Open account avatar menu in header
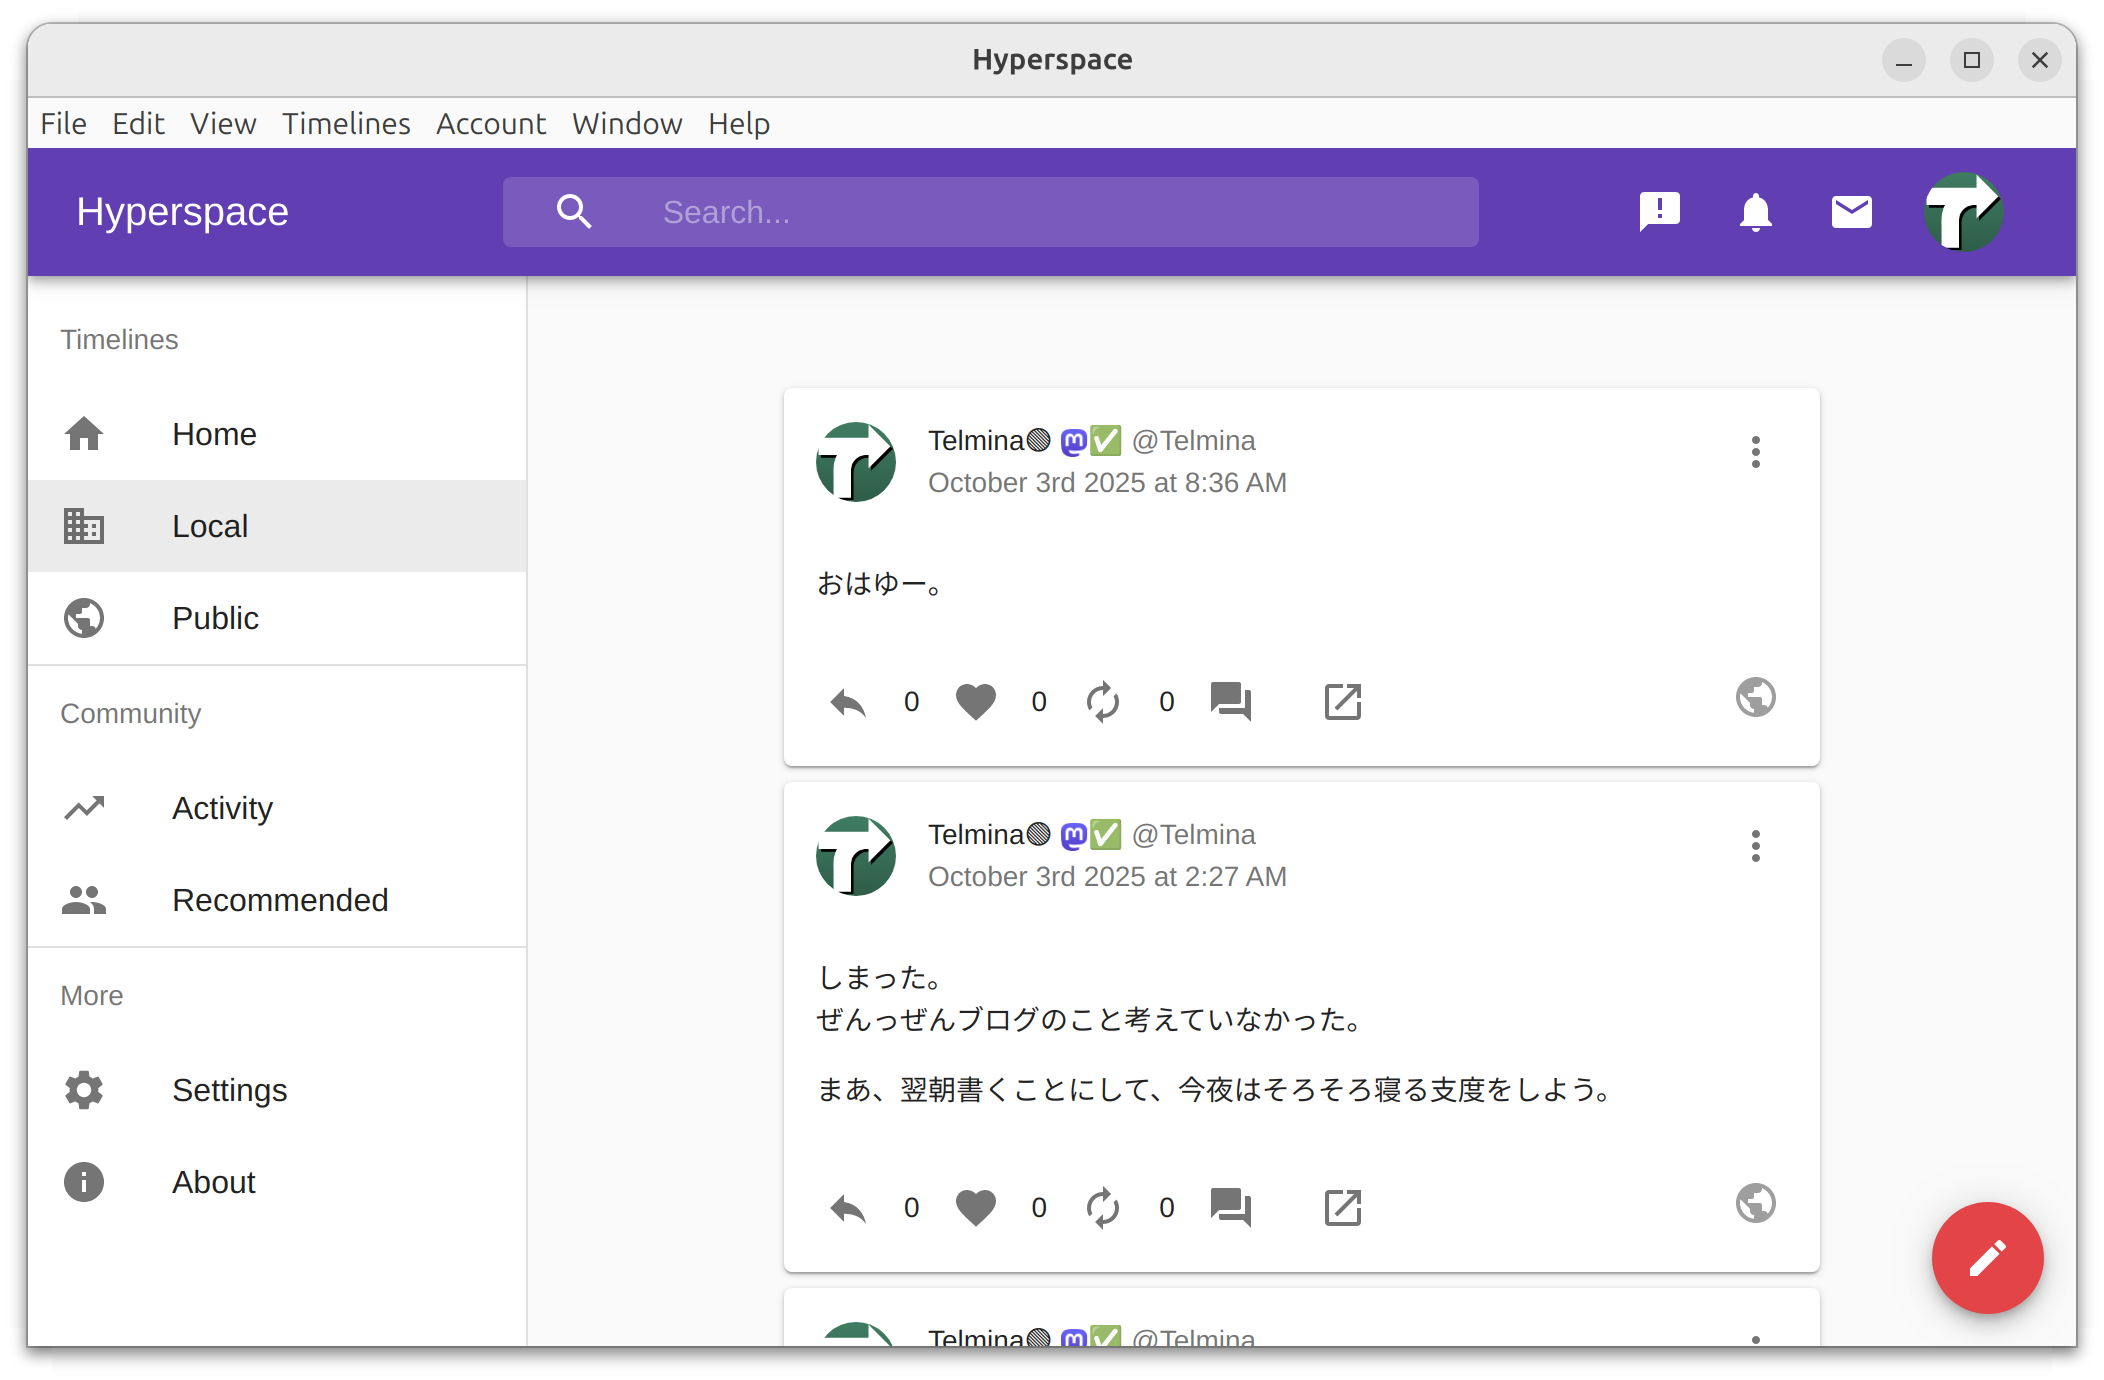This screenshot has height=1380, width=2104. tap(1962, 212)
